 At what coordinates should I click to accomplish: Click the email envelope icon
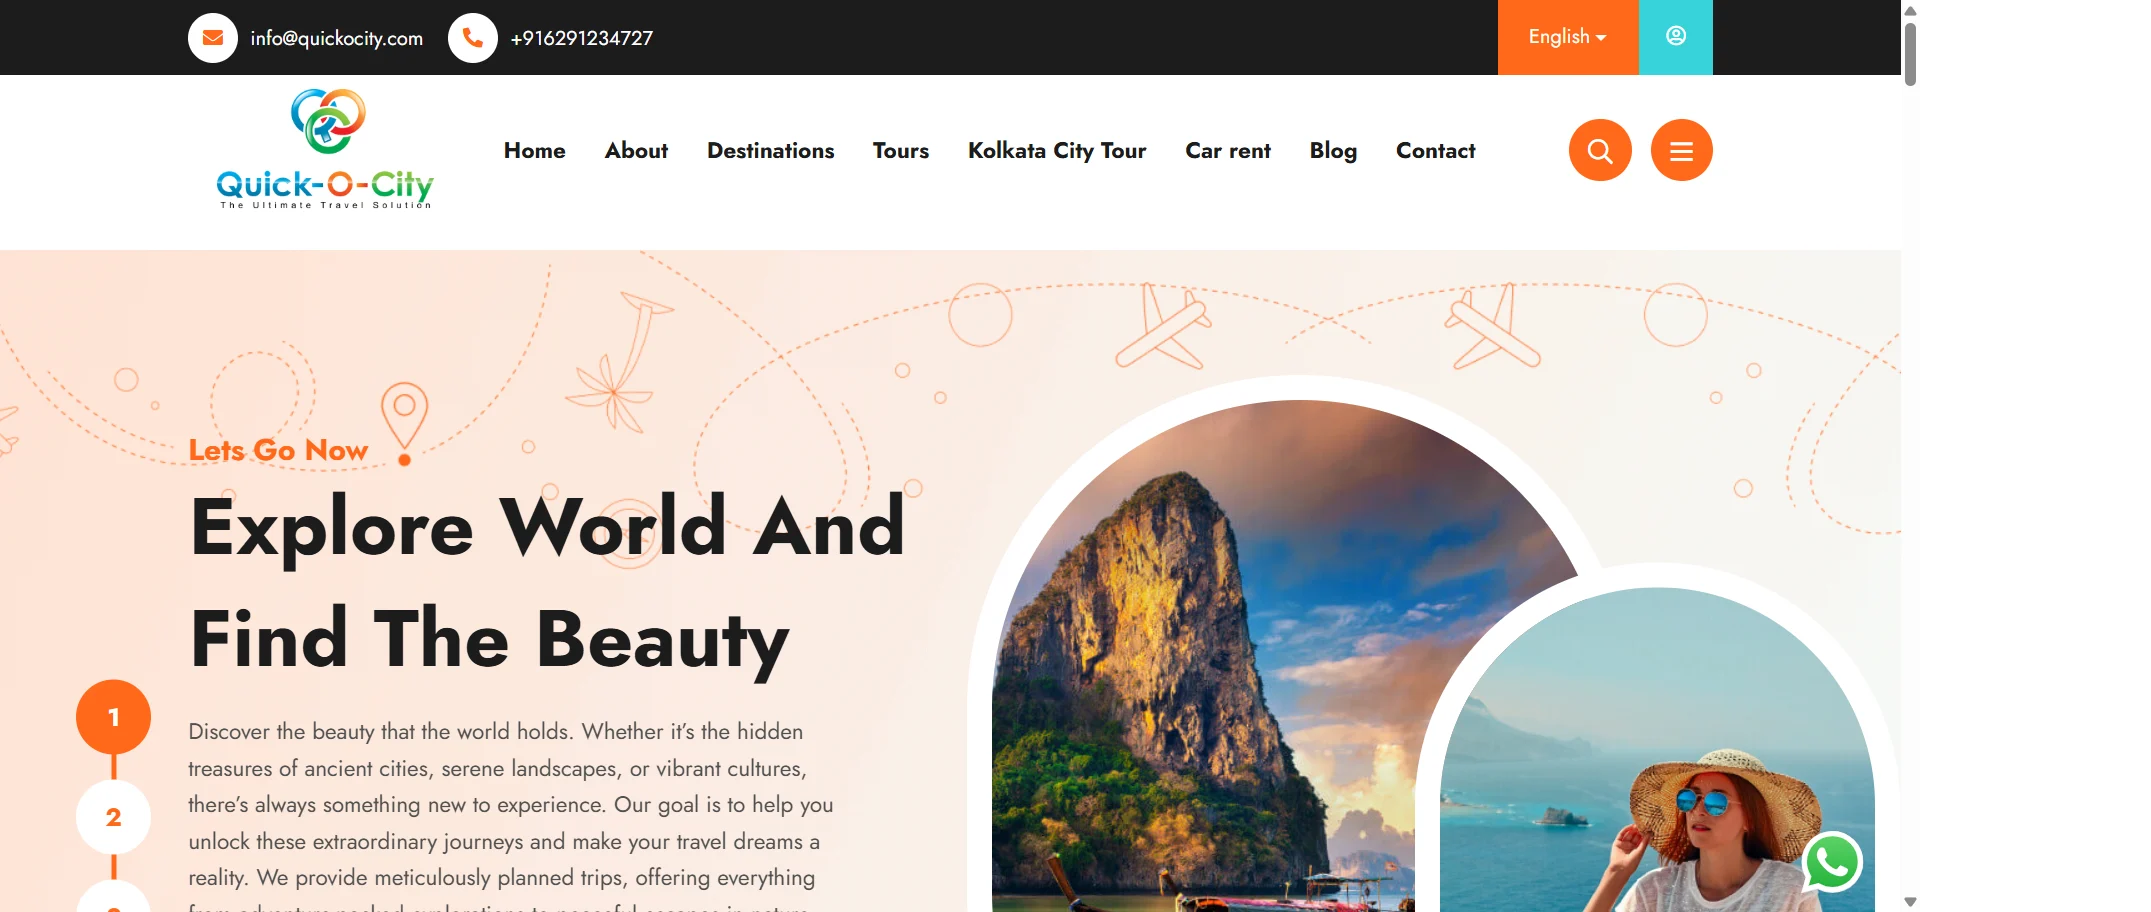213,38
